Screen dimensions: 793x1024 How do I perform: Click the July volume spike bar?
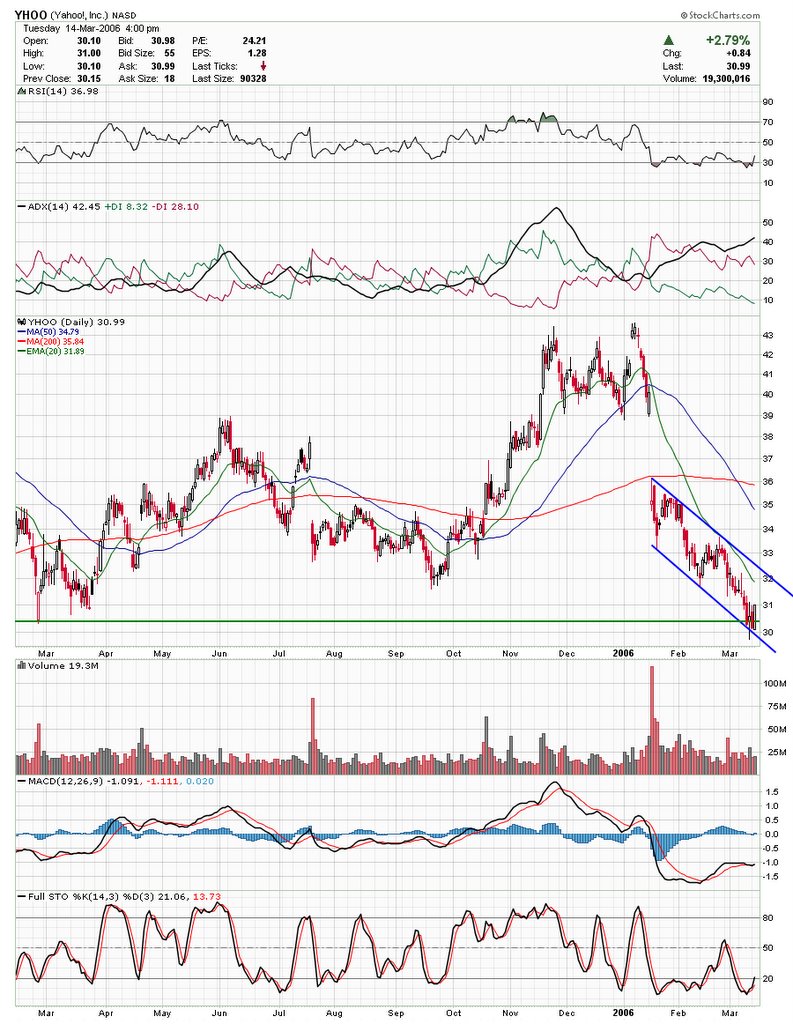tap(312, 736)
